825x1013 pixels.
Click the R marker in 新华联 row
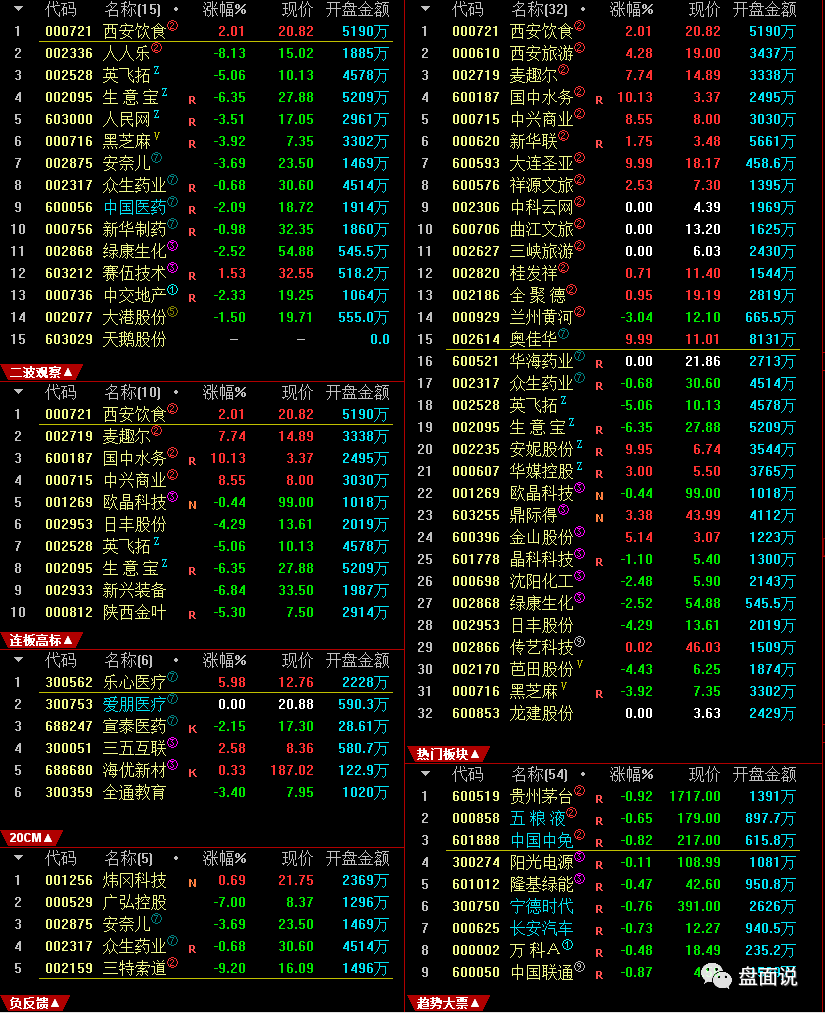point(599,144)
